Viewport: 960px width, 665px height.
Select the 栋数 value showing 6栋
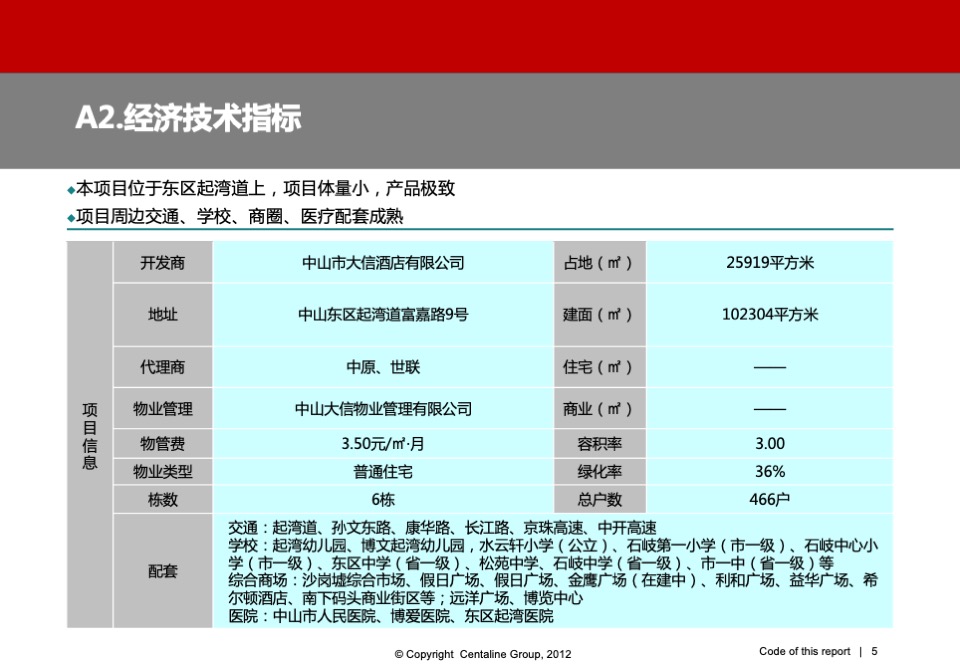(383, 497)
